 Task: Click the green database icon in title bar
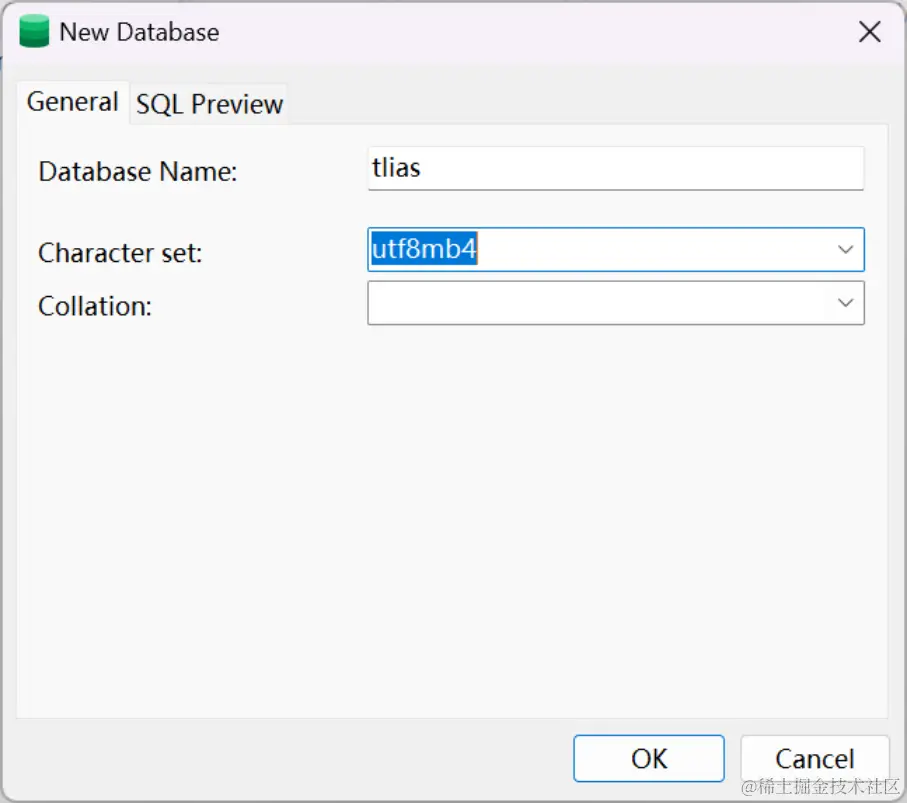tap(35, 32)
